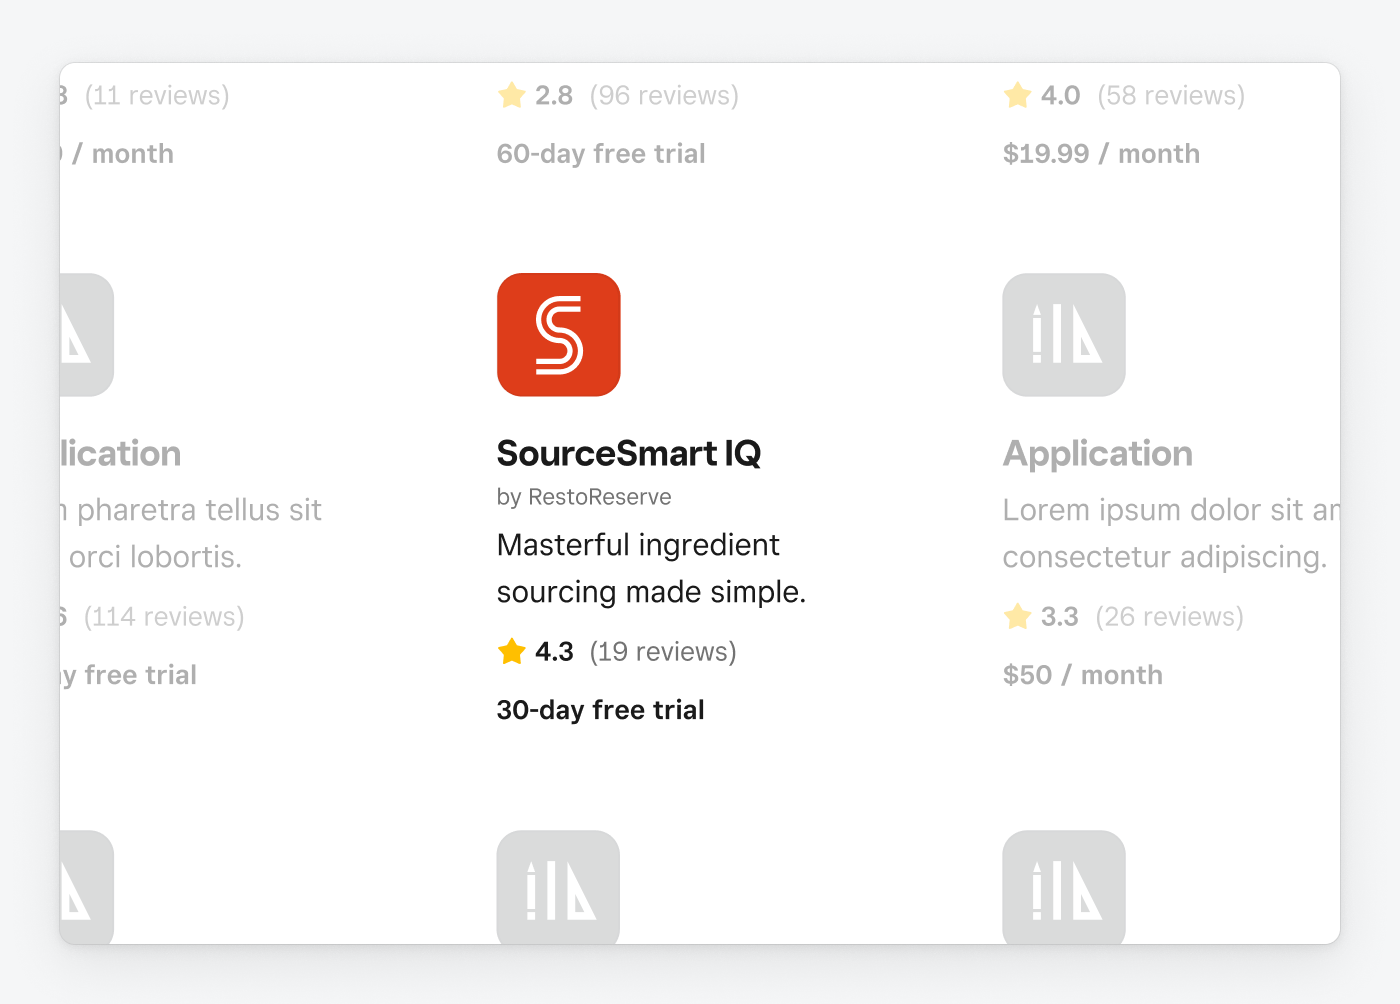View the 11 reviews link
The height and width of the screenshot is (1004, 1400).
point(157,96)
